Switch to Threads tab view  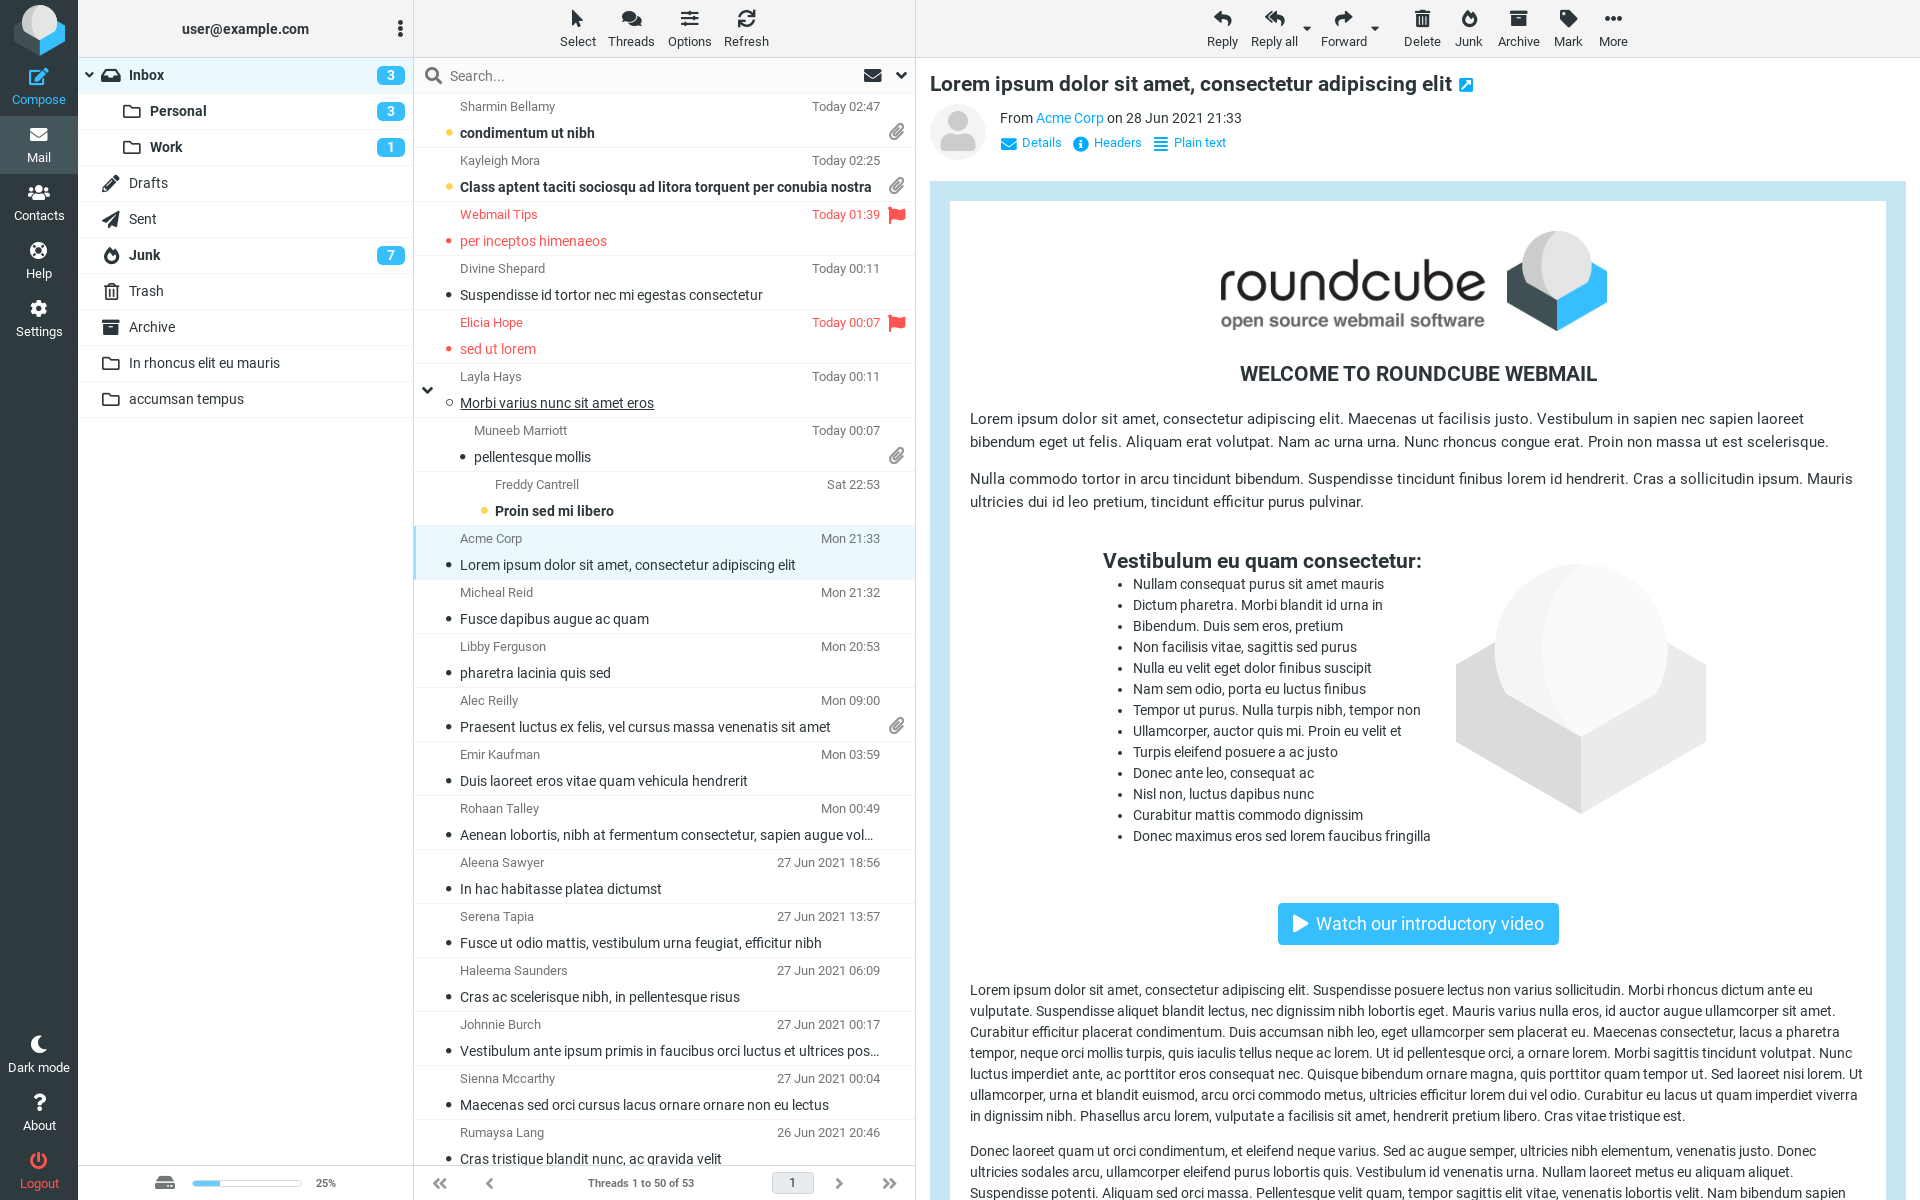coord(630,26)
